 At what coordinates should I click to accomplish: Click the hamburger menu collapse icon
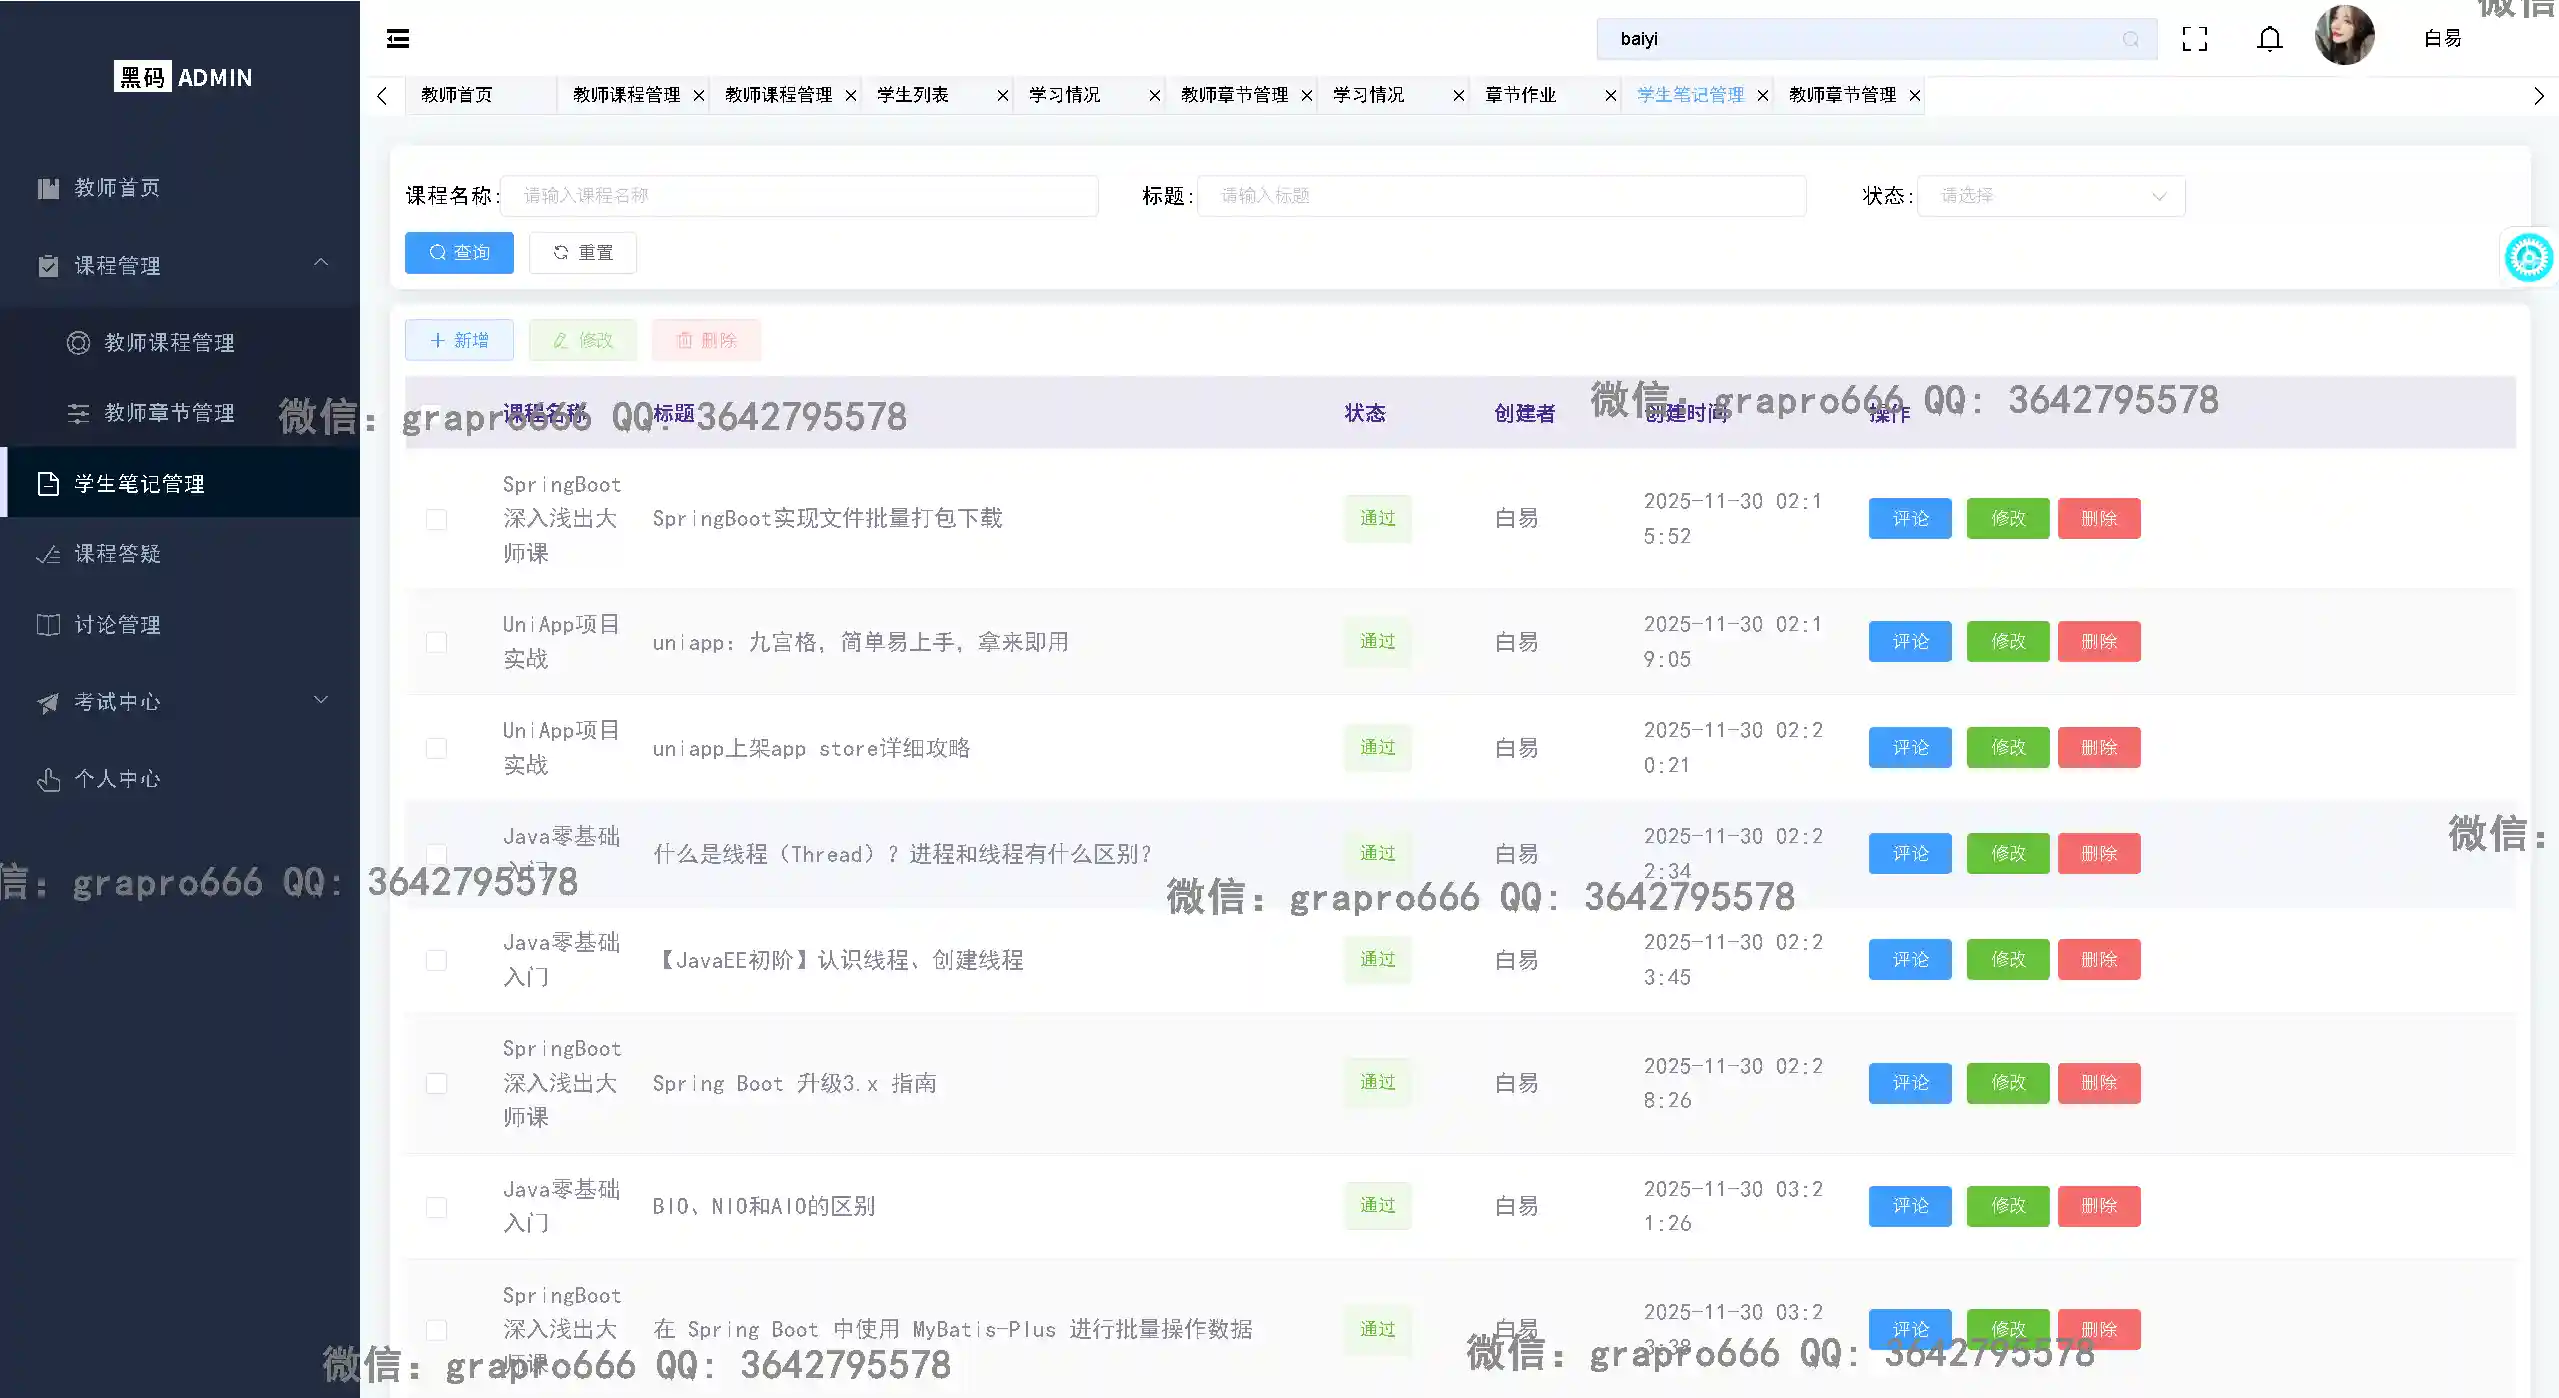coord(397,39)
